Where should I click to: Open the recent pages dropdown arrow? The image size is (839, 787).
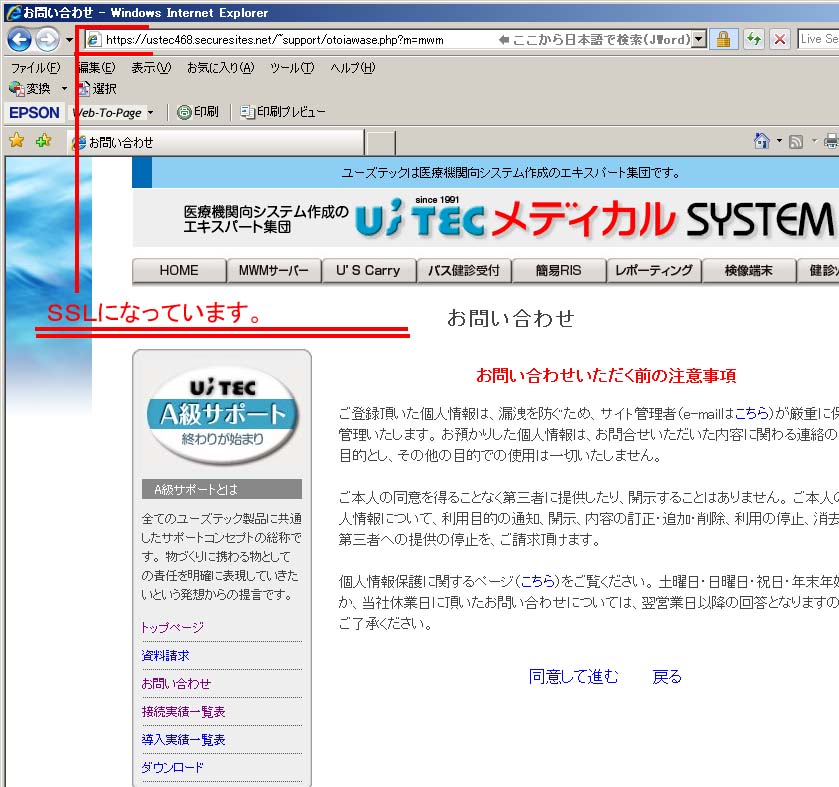point(69,40)
